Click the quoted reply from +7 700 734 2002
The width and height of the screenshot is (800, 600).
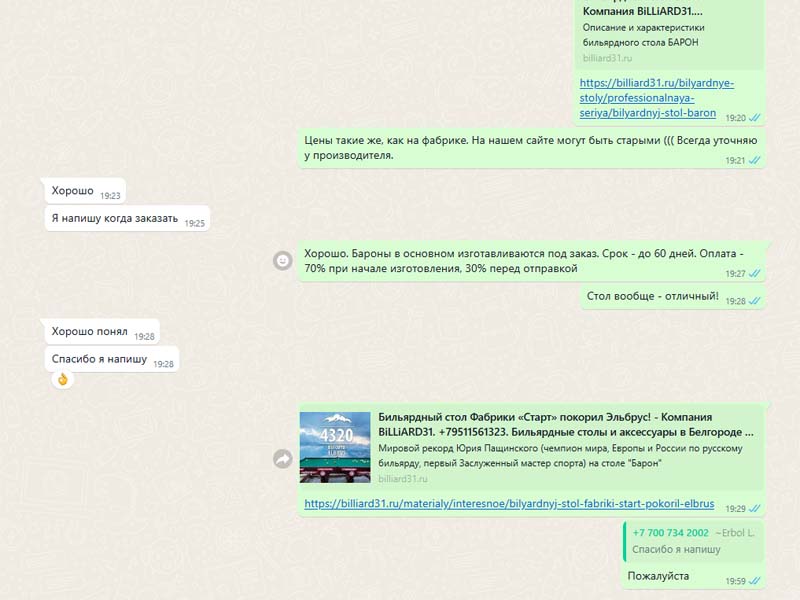pyautogui.click(x=693, y=541)
